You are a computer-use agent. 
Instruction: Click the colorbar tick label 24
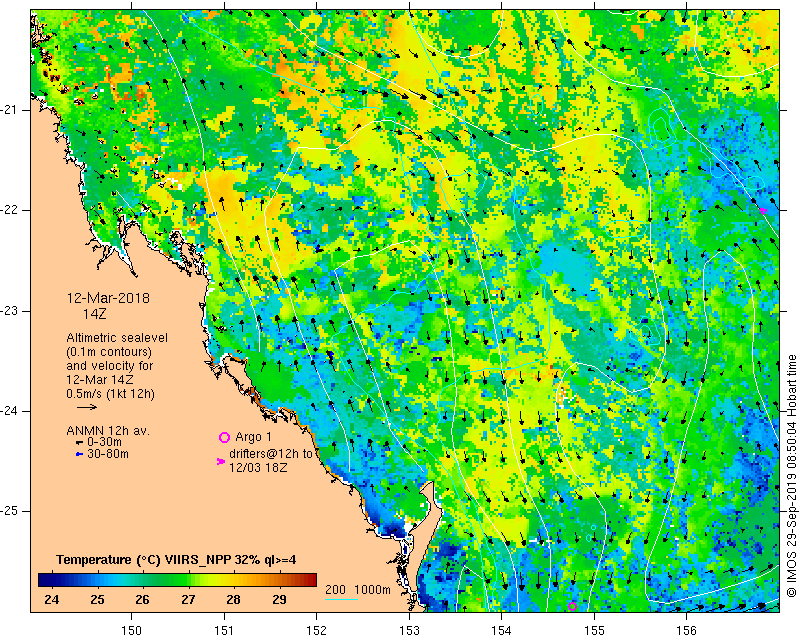tap(52, 599)
